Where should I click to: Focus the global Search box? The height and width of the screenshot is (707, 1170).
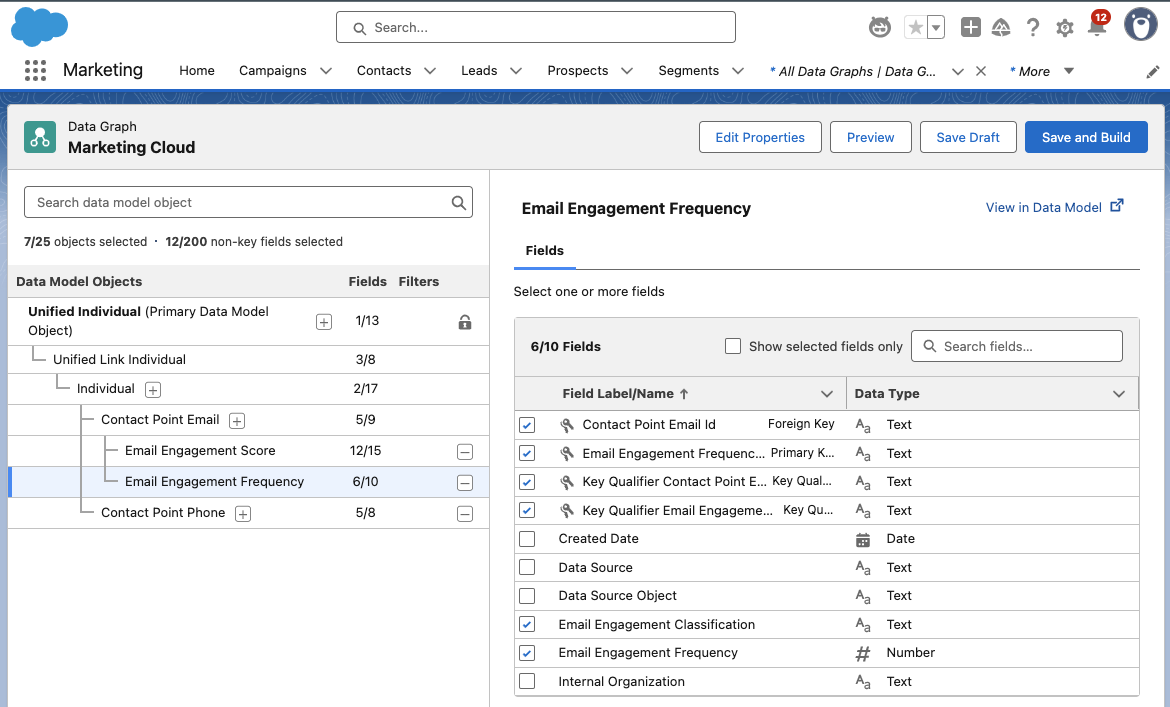(536, 28)
